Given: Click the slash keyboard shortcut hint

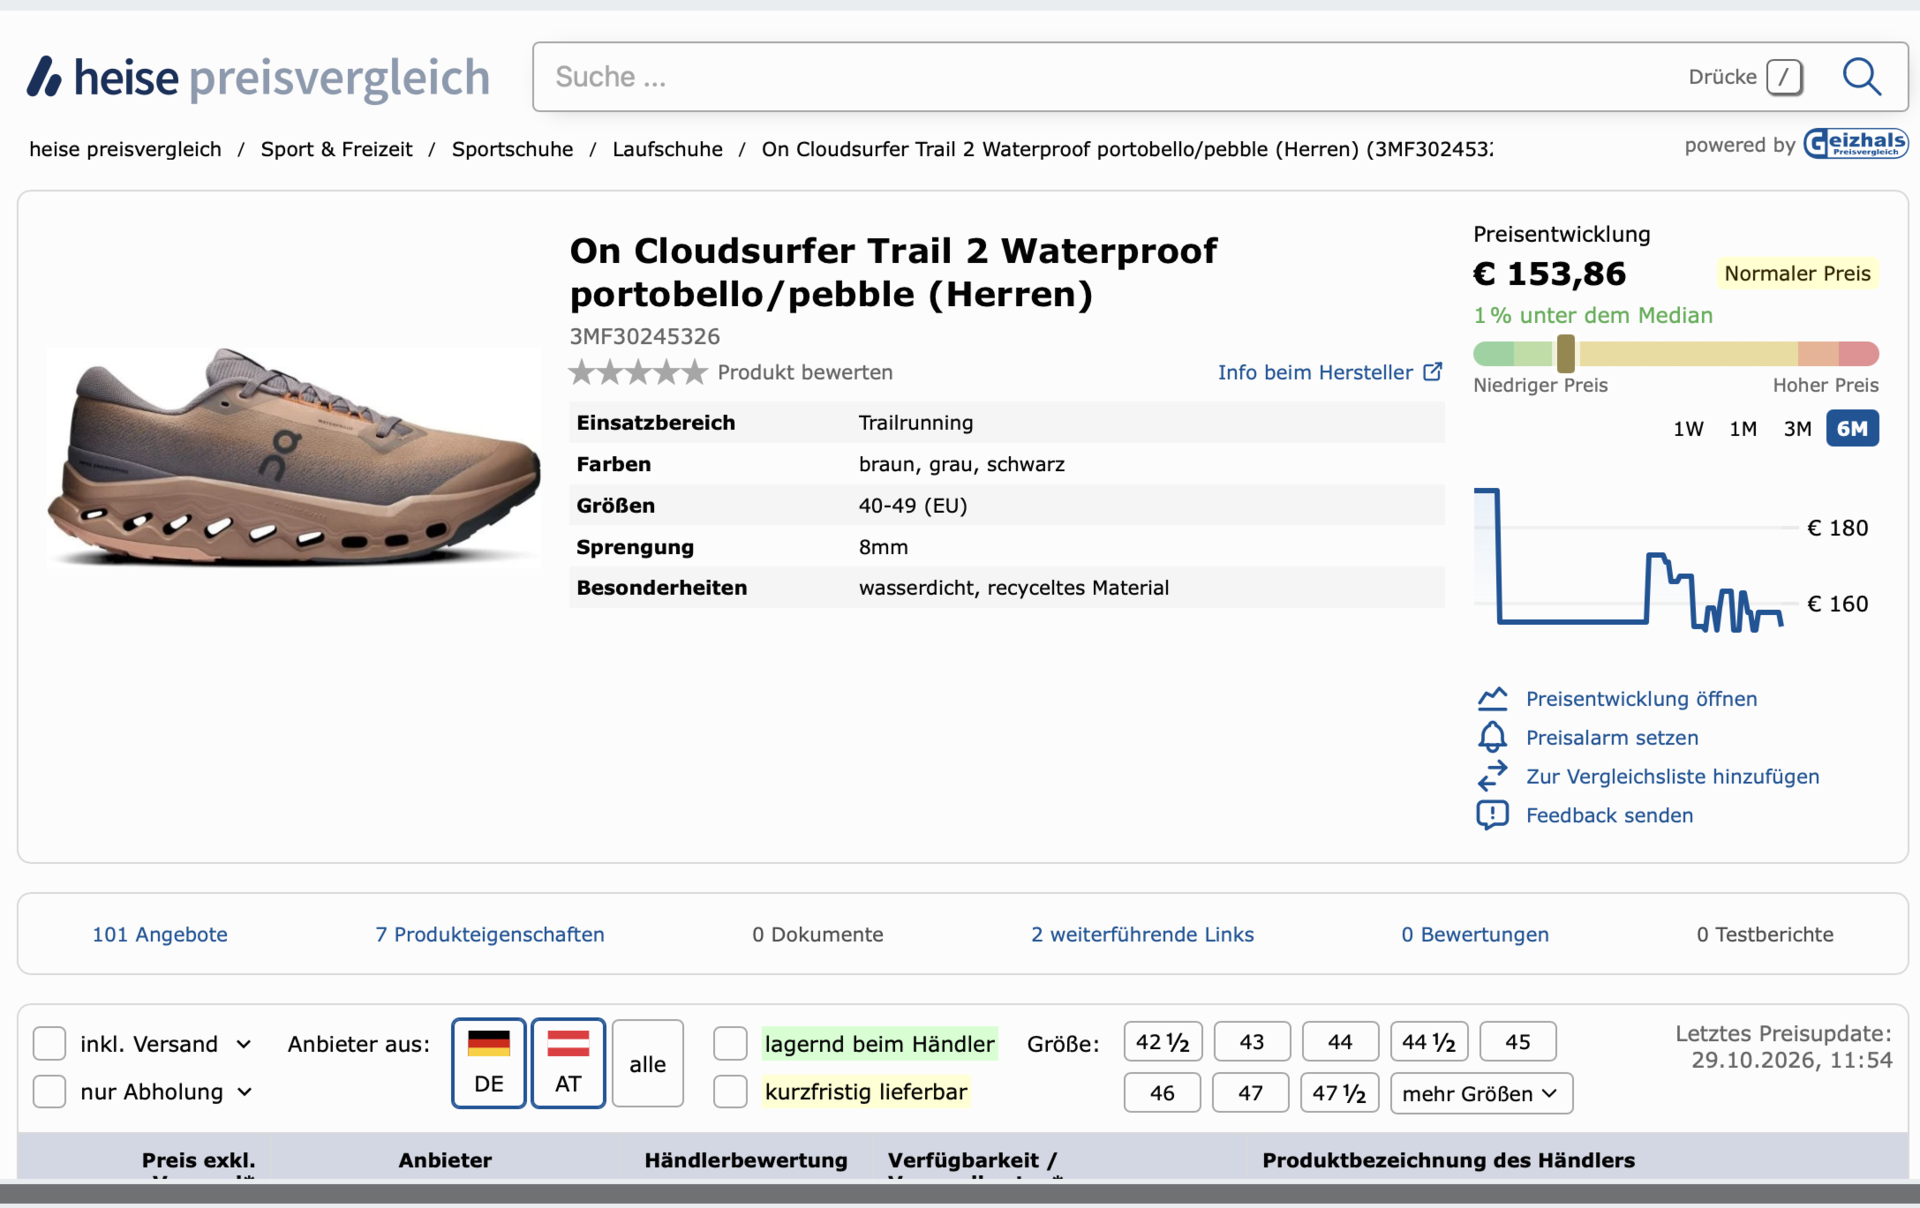Looking at the screenshot, I should [1784, 77].
